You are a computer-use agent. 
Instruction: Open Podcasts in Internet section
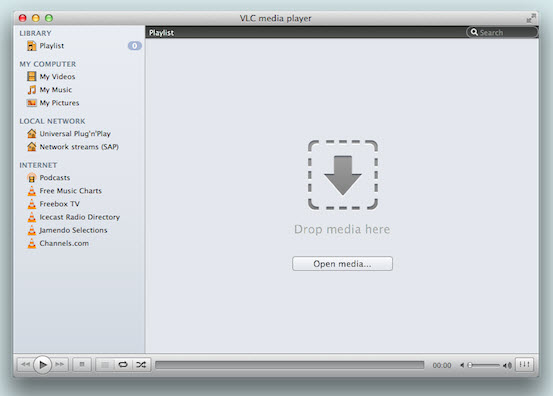(55, 178)
